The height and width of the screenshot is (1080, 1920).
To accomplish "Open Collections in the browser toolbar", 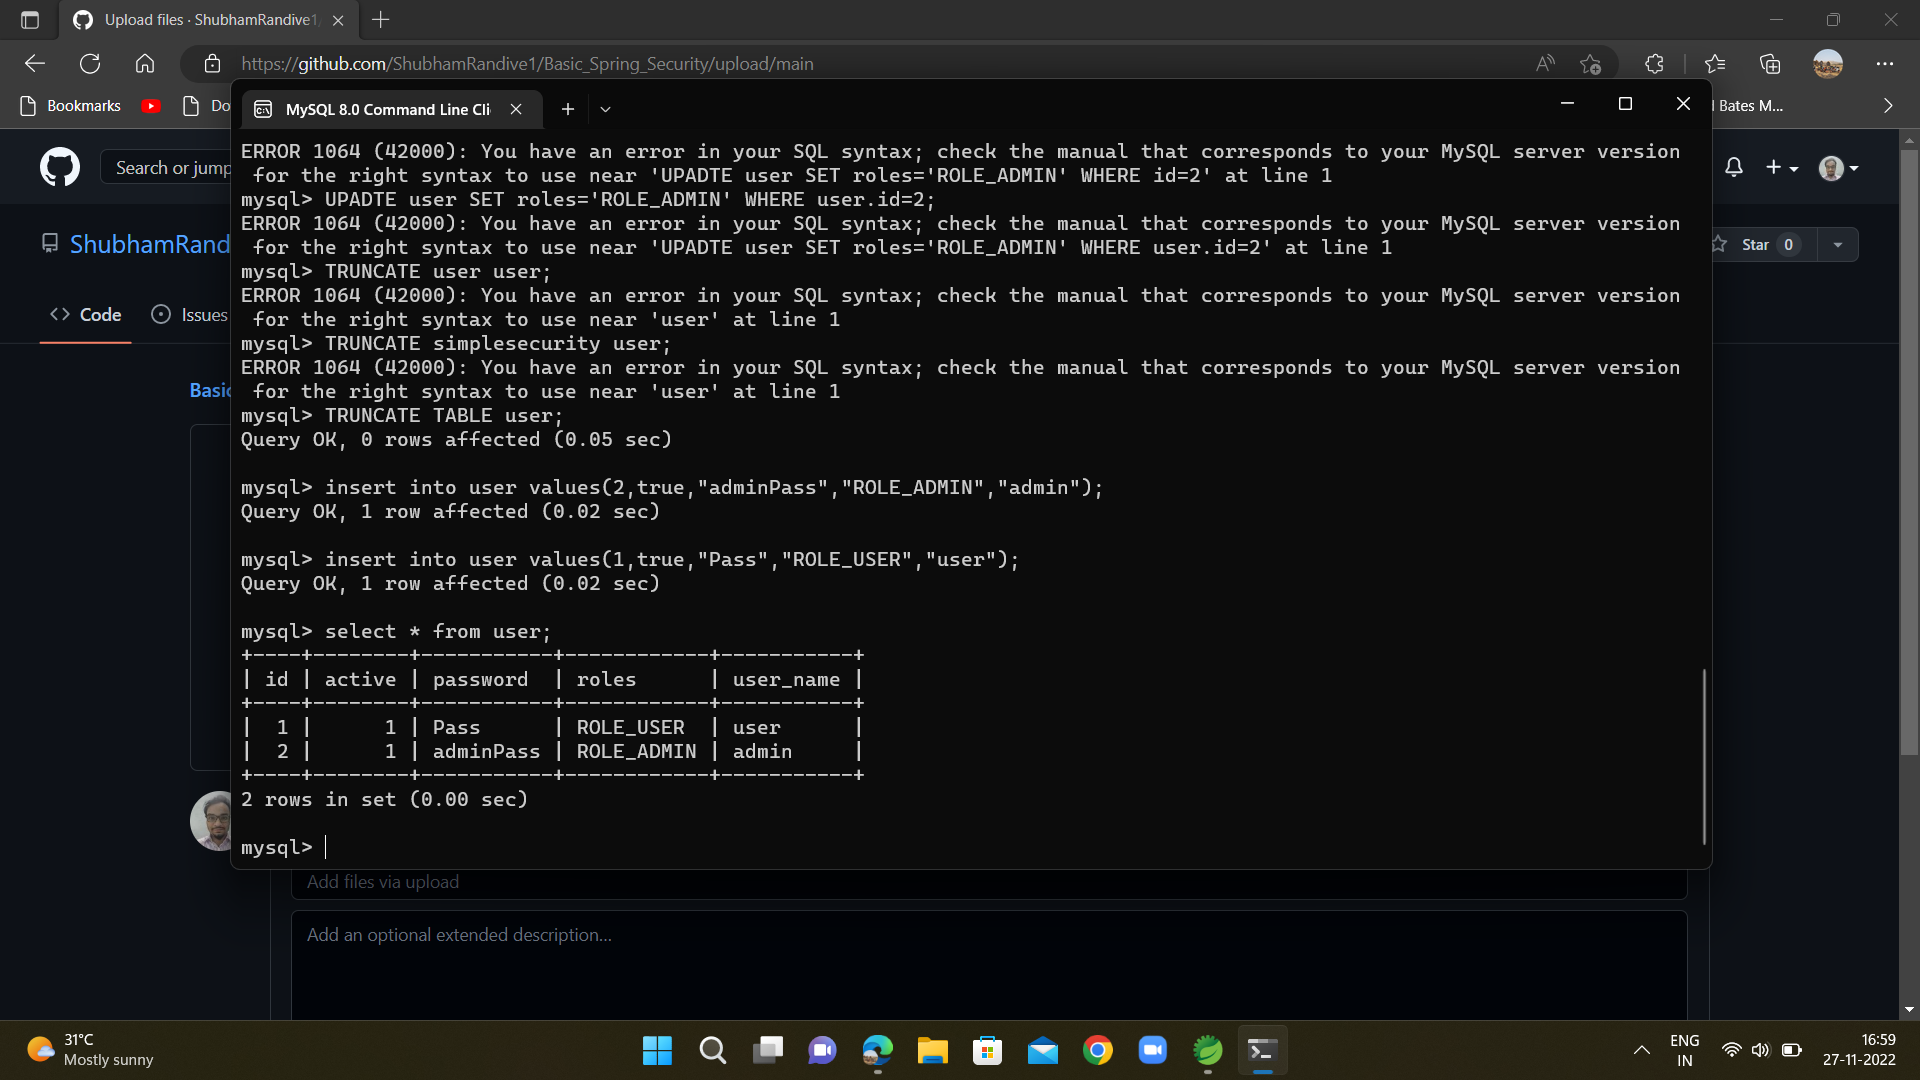I will point(1770,63).
